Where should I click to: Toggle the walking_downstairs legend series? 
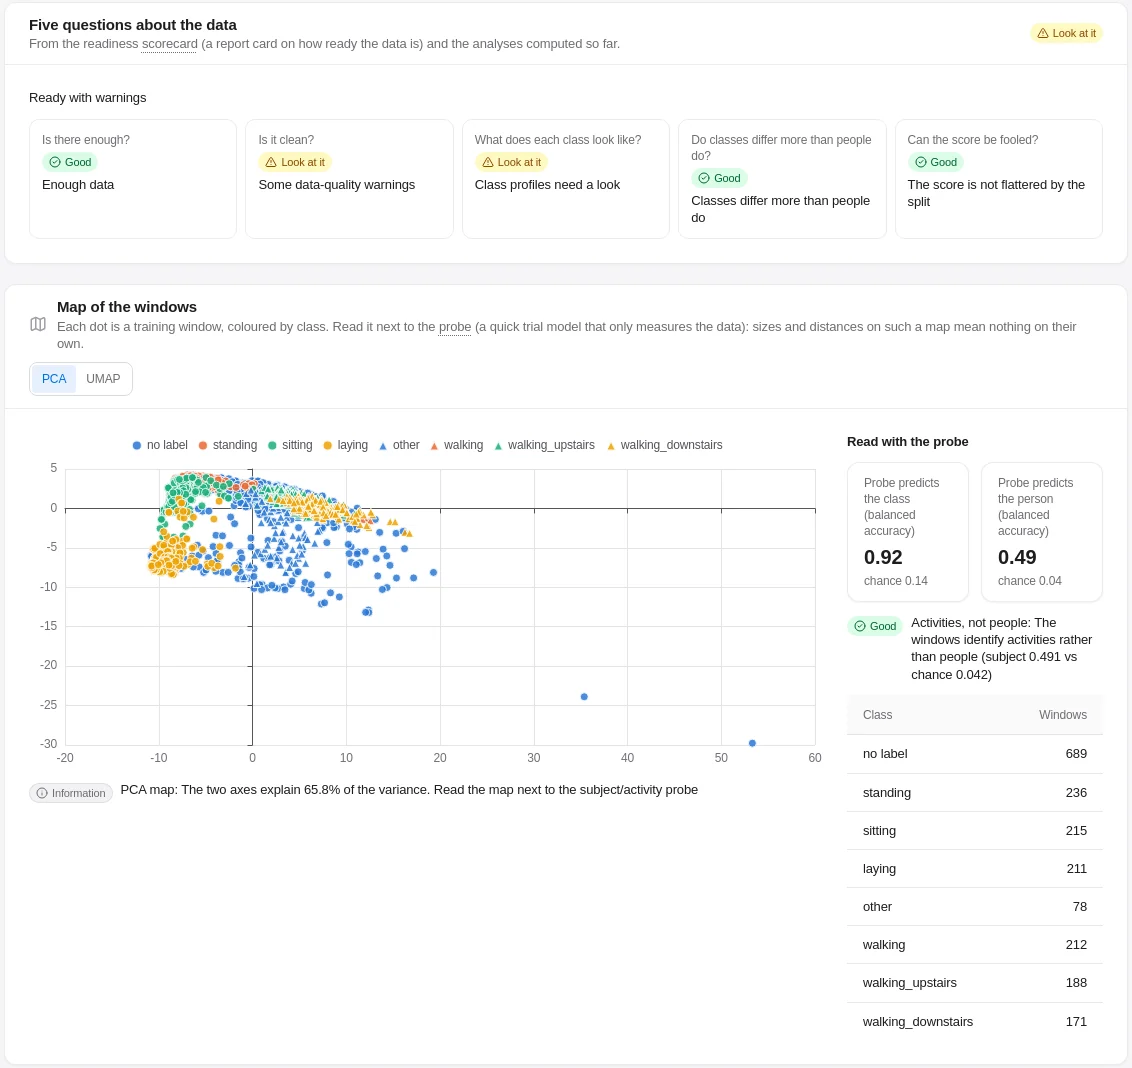coord(664,445)
